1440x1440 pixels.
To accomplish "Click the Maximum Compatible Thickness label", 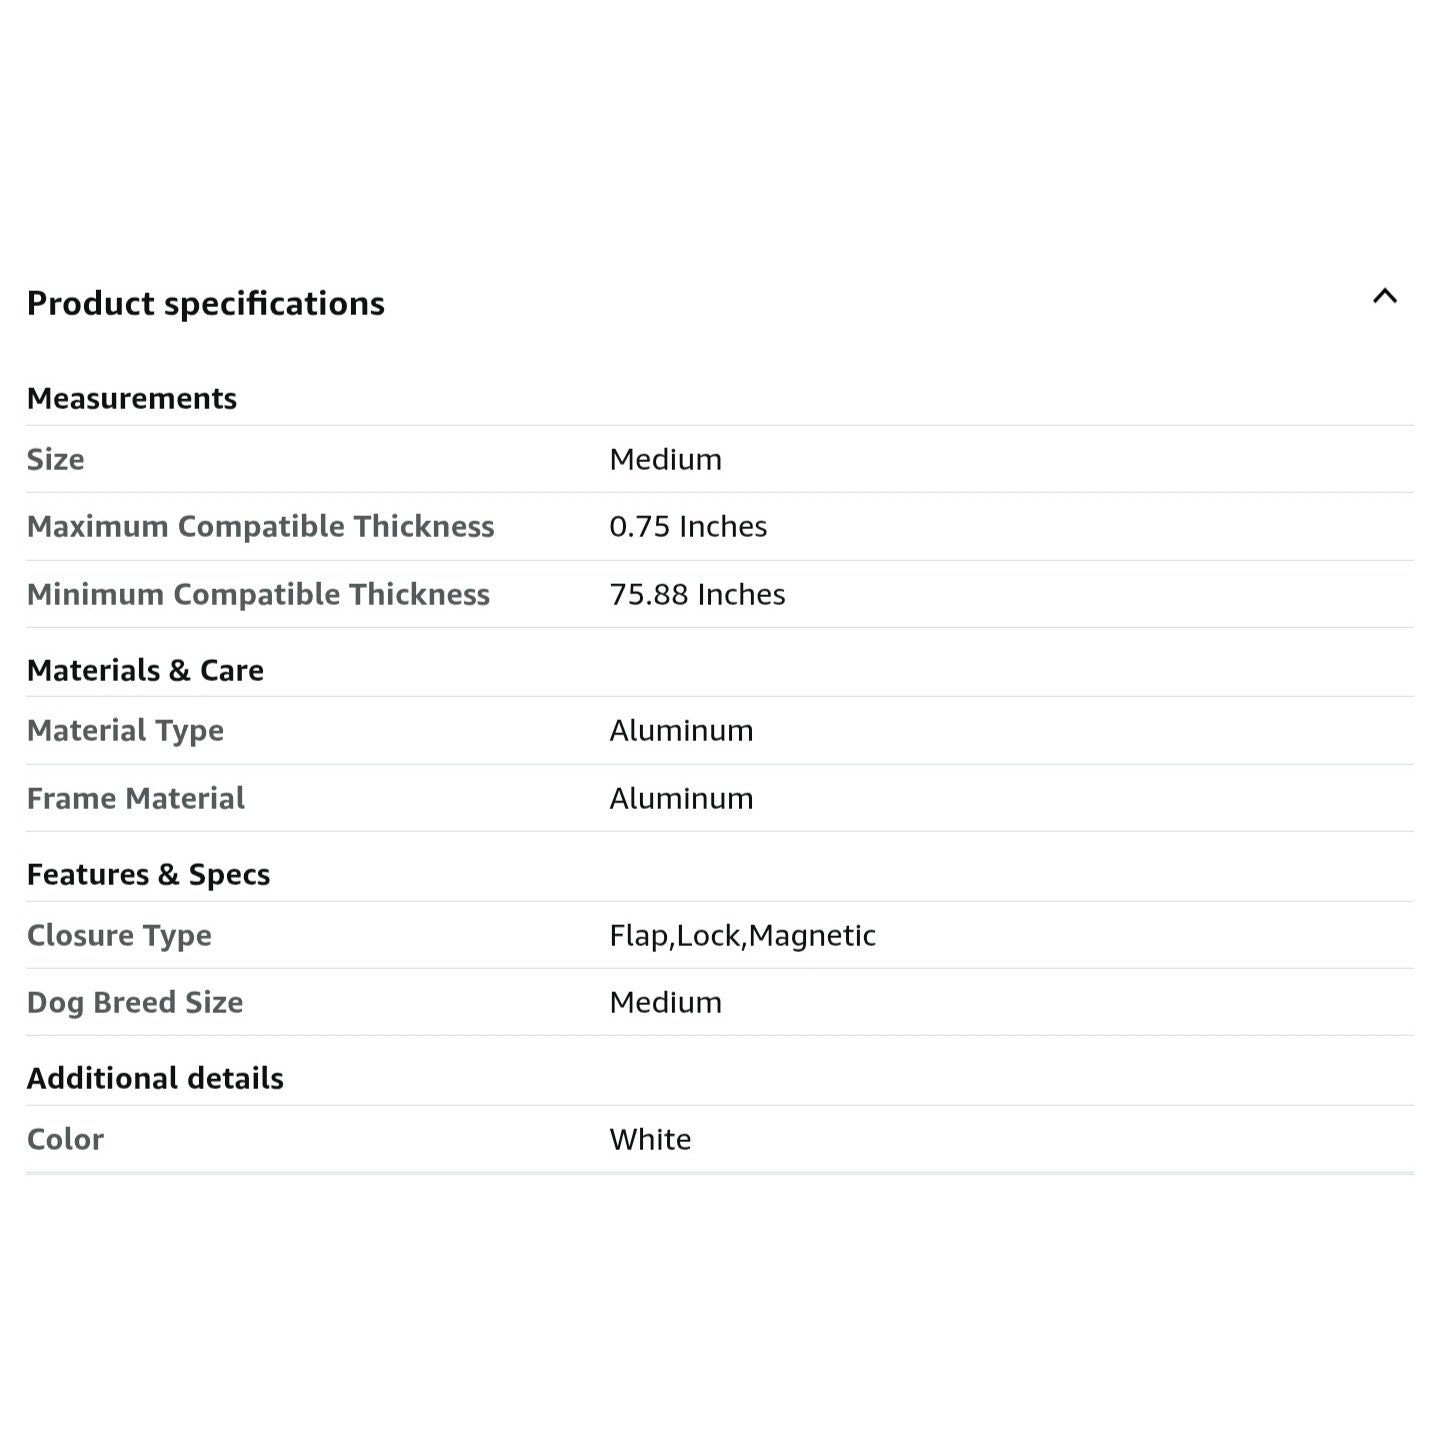I will [x=260, y=526].
